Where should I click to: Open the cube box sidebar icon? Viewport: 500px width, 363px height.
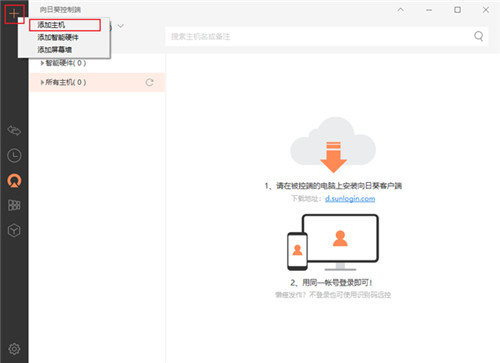14,230
